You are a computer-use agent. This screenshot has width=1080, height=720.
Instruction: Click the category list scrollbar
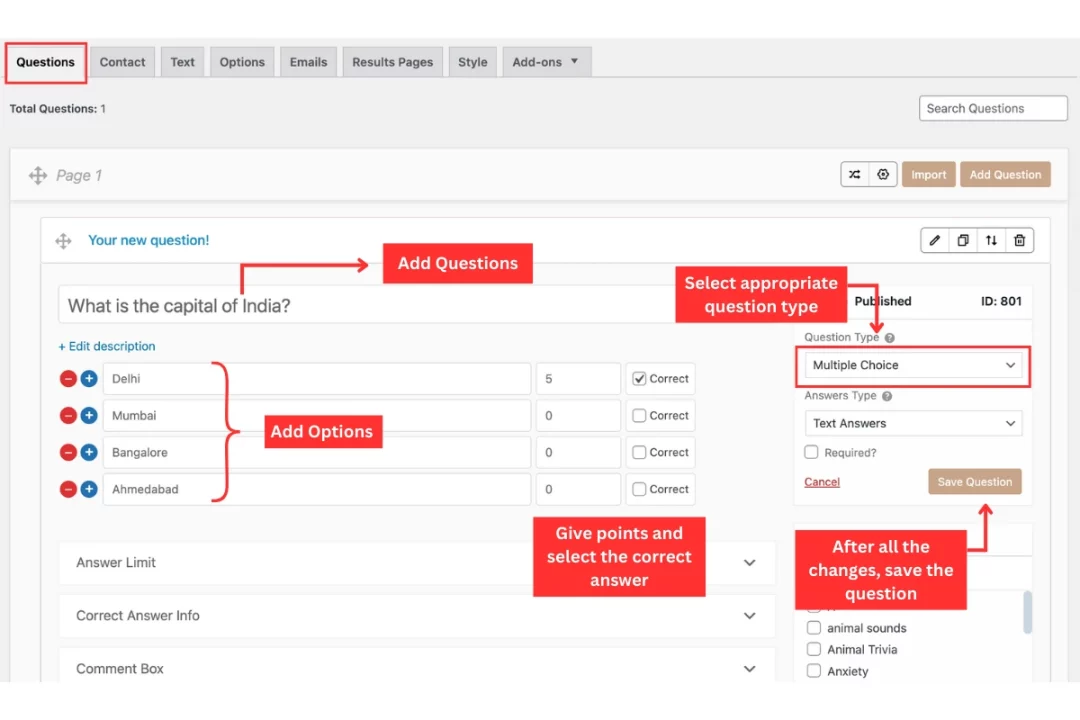coord(1027,612)
